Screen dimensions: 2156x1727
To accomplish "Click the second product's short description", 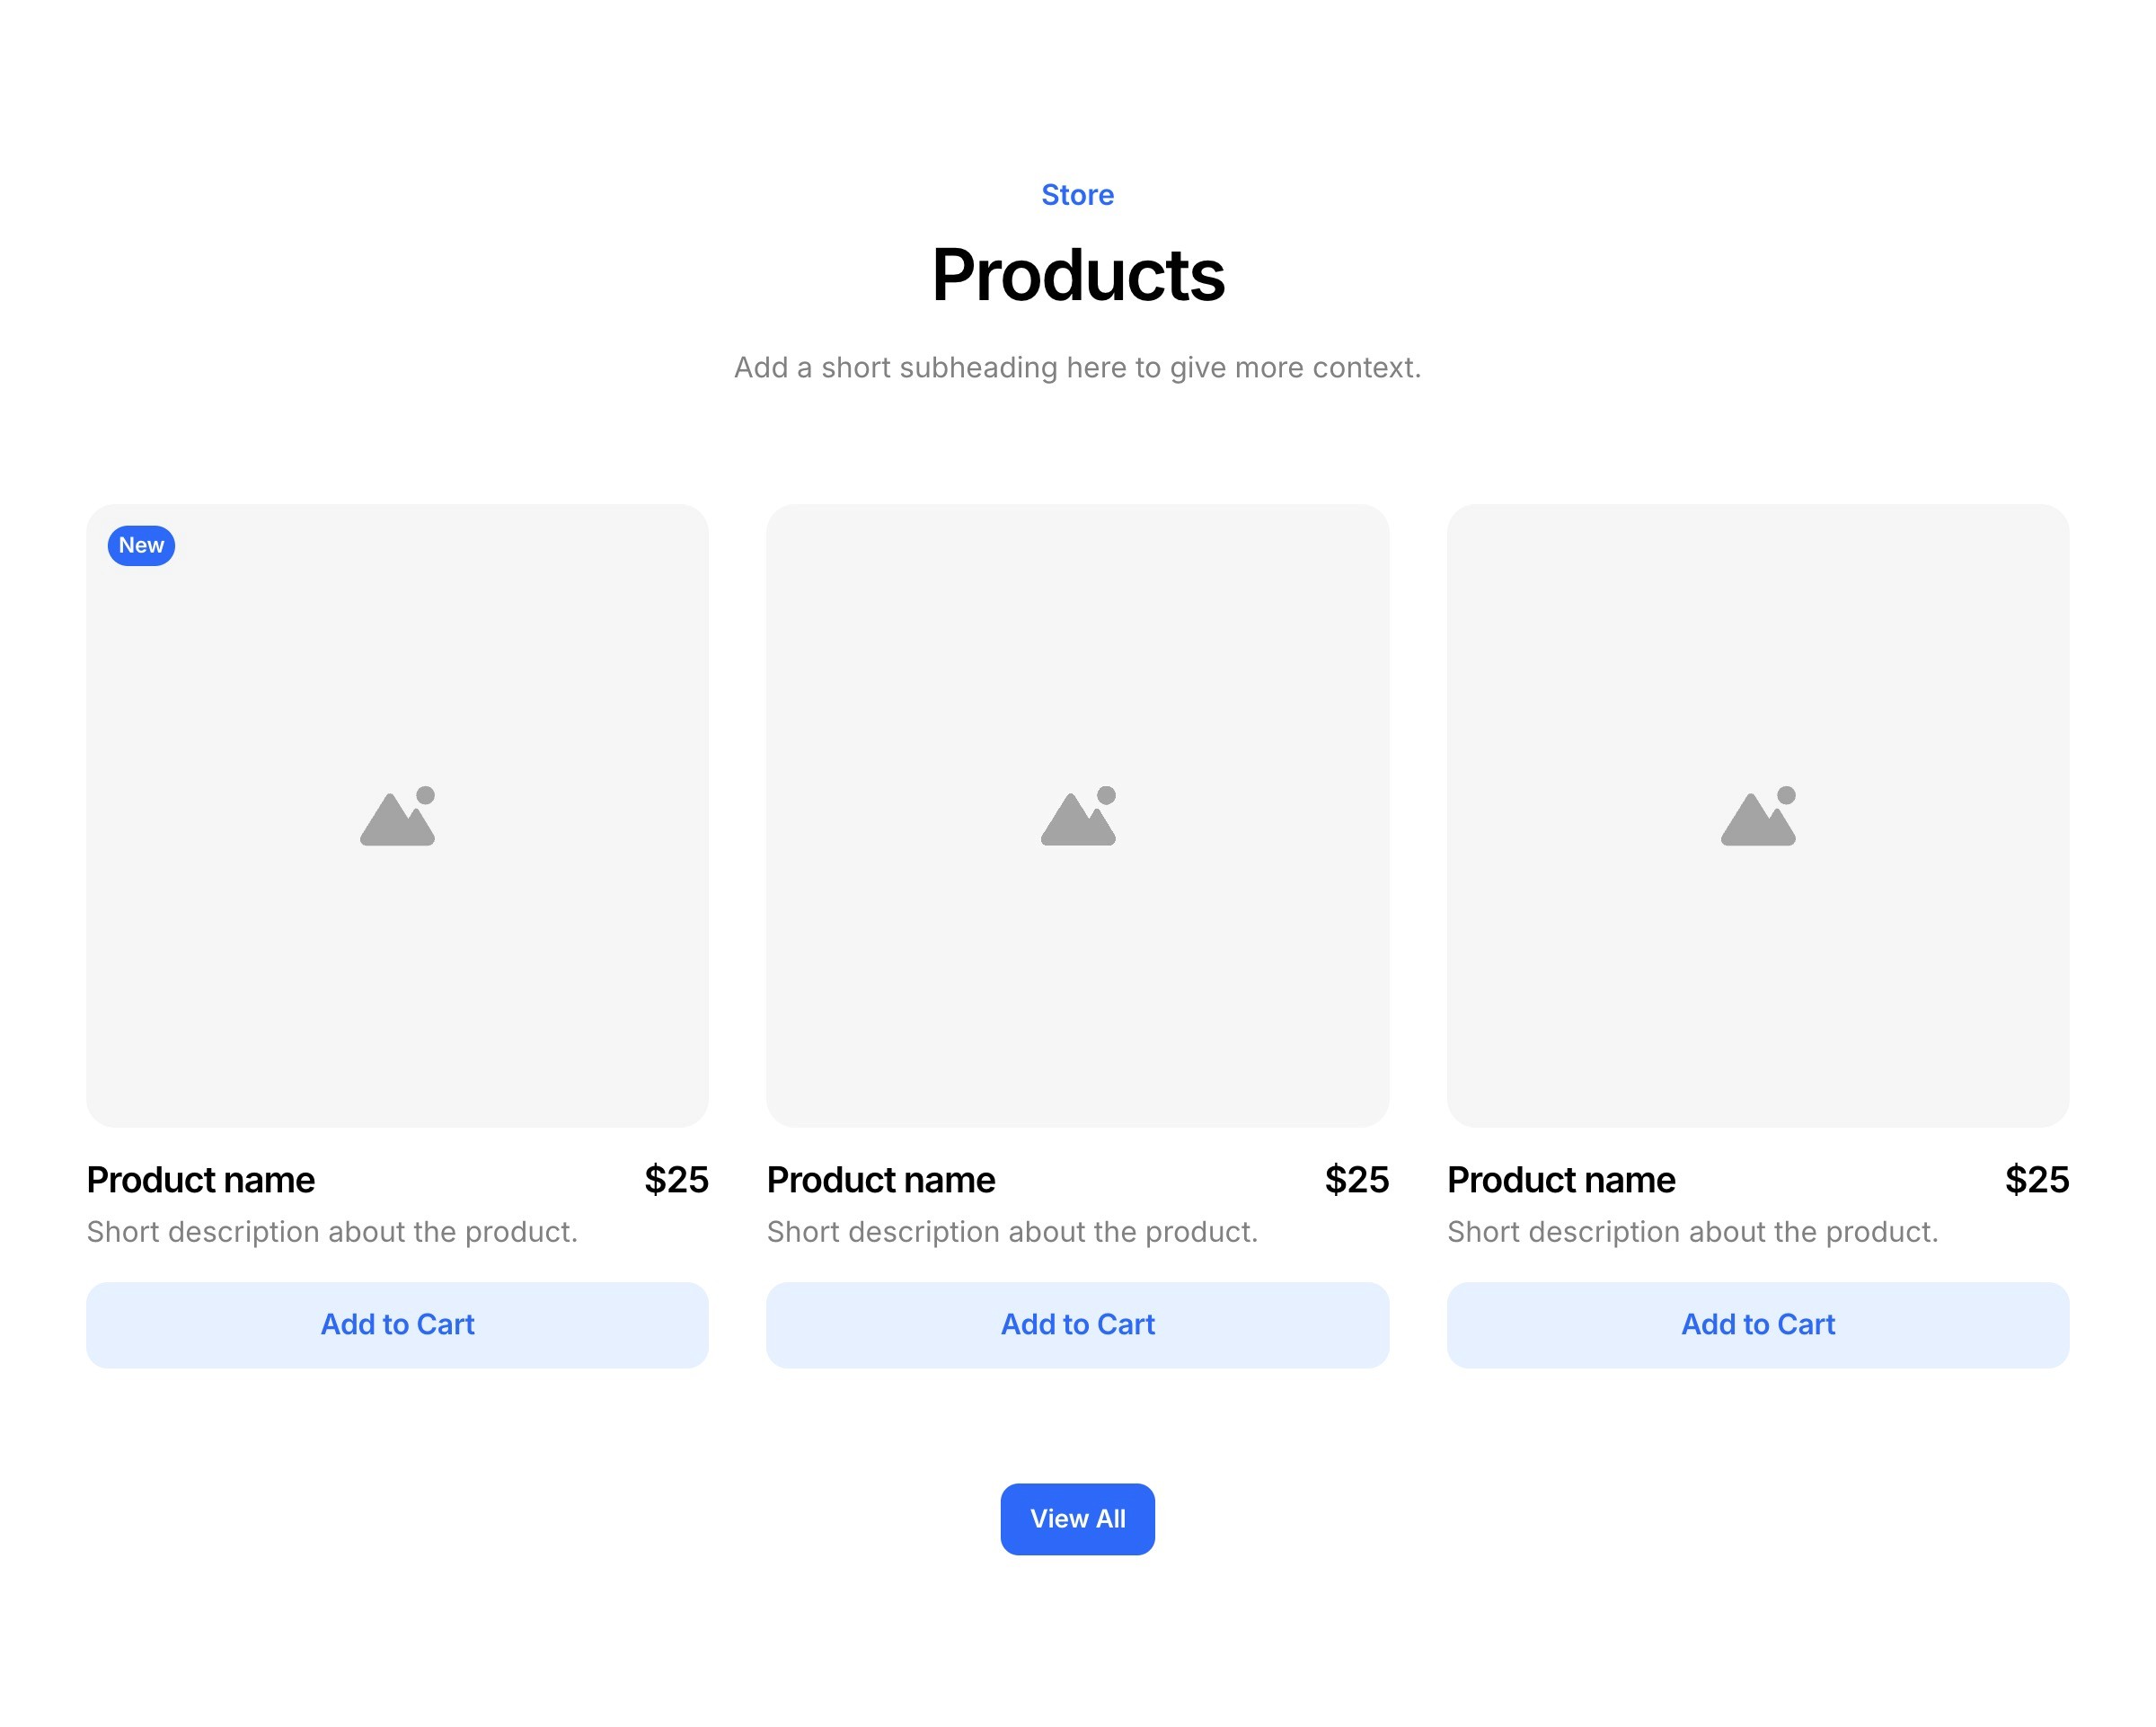I will (1012, 1232).
